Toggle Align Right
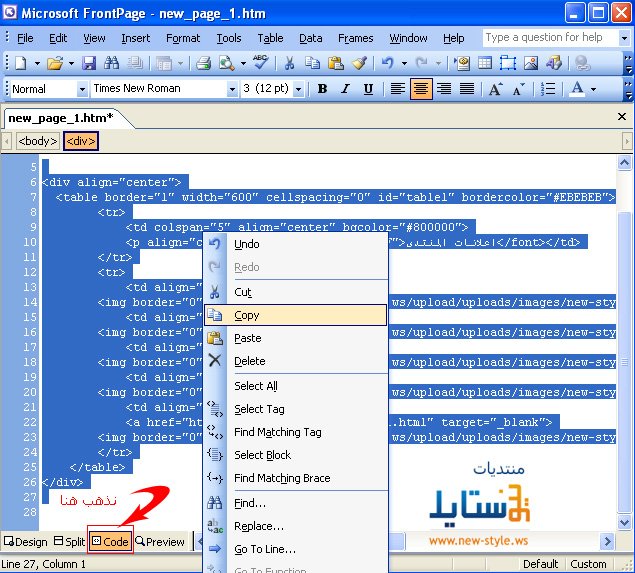Screen dimensions: 635x573 coord(444,89)
